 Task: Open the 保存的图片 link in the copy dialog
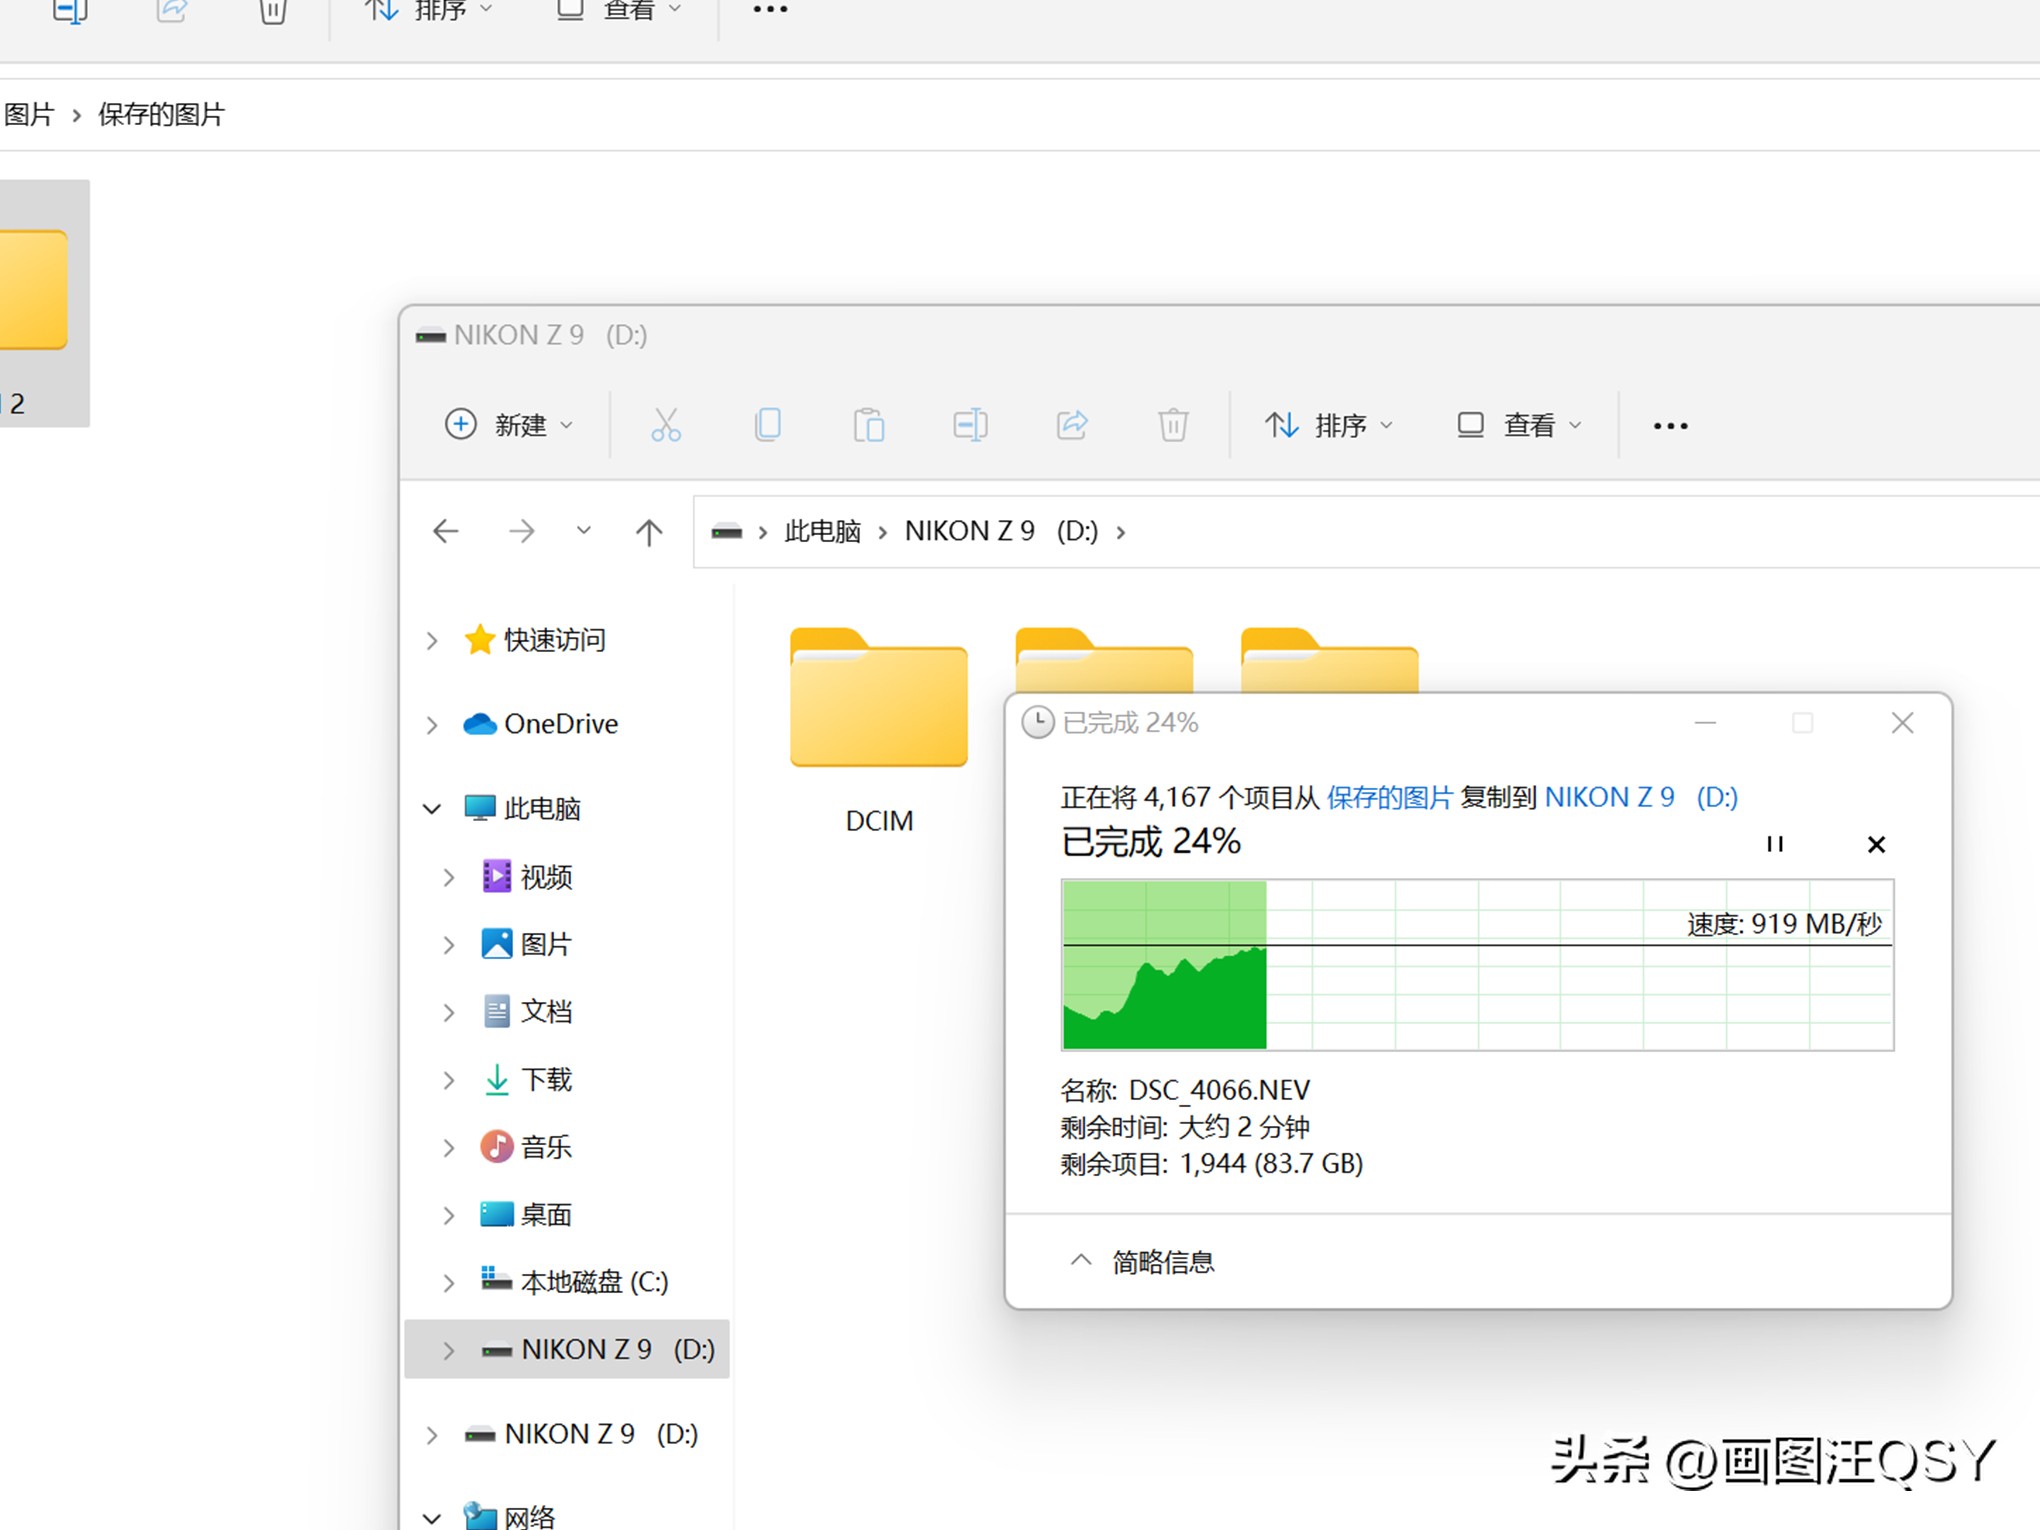coord(1389,797)
